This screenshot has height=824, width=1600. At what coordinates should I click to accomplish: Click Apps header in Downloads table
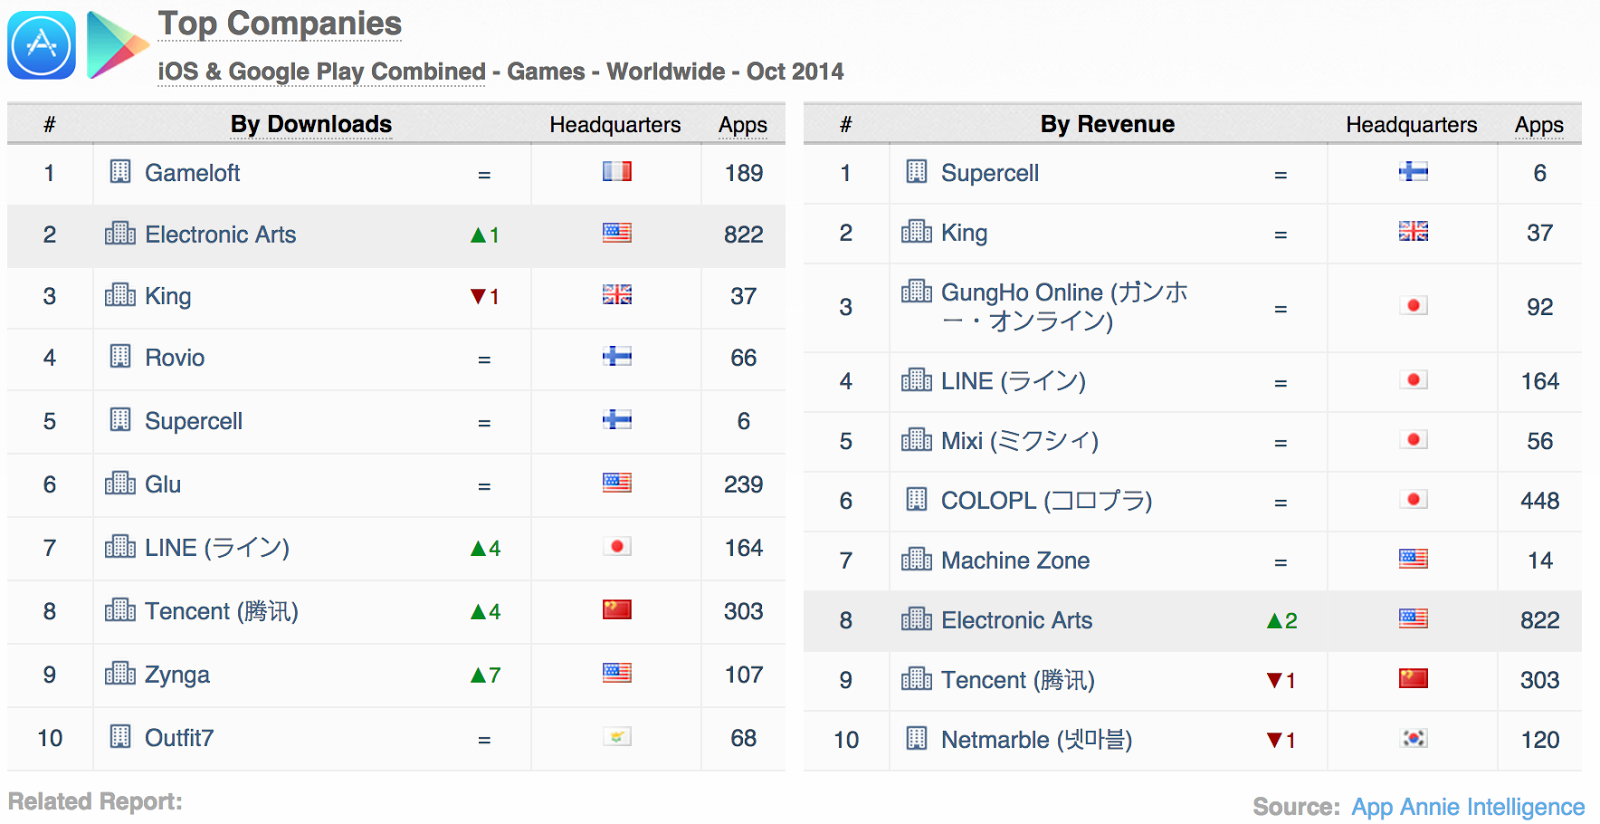pyautogui.click(x=743, y=125)
